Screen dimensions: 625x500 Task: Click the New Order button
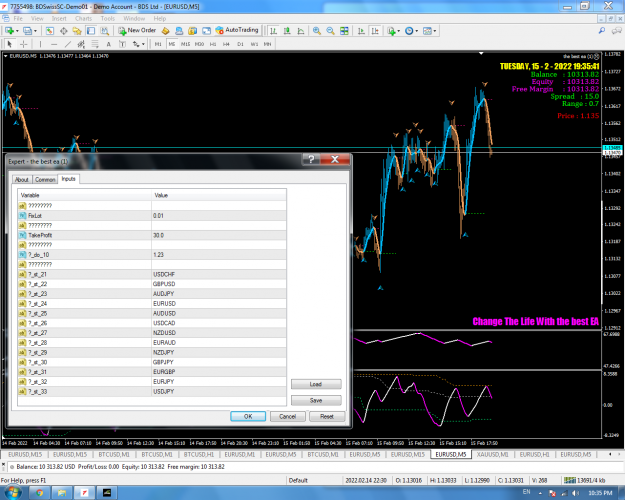pos(138,30)
